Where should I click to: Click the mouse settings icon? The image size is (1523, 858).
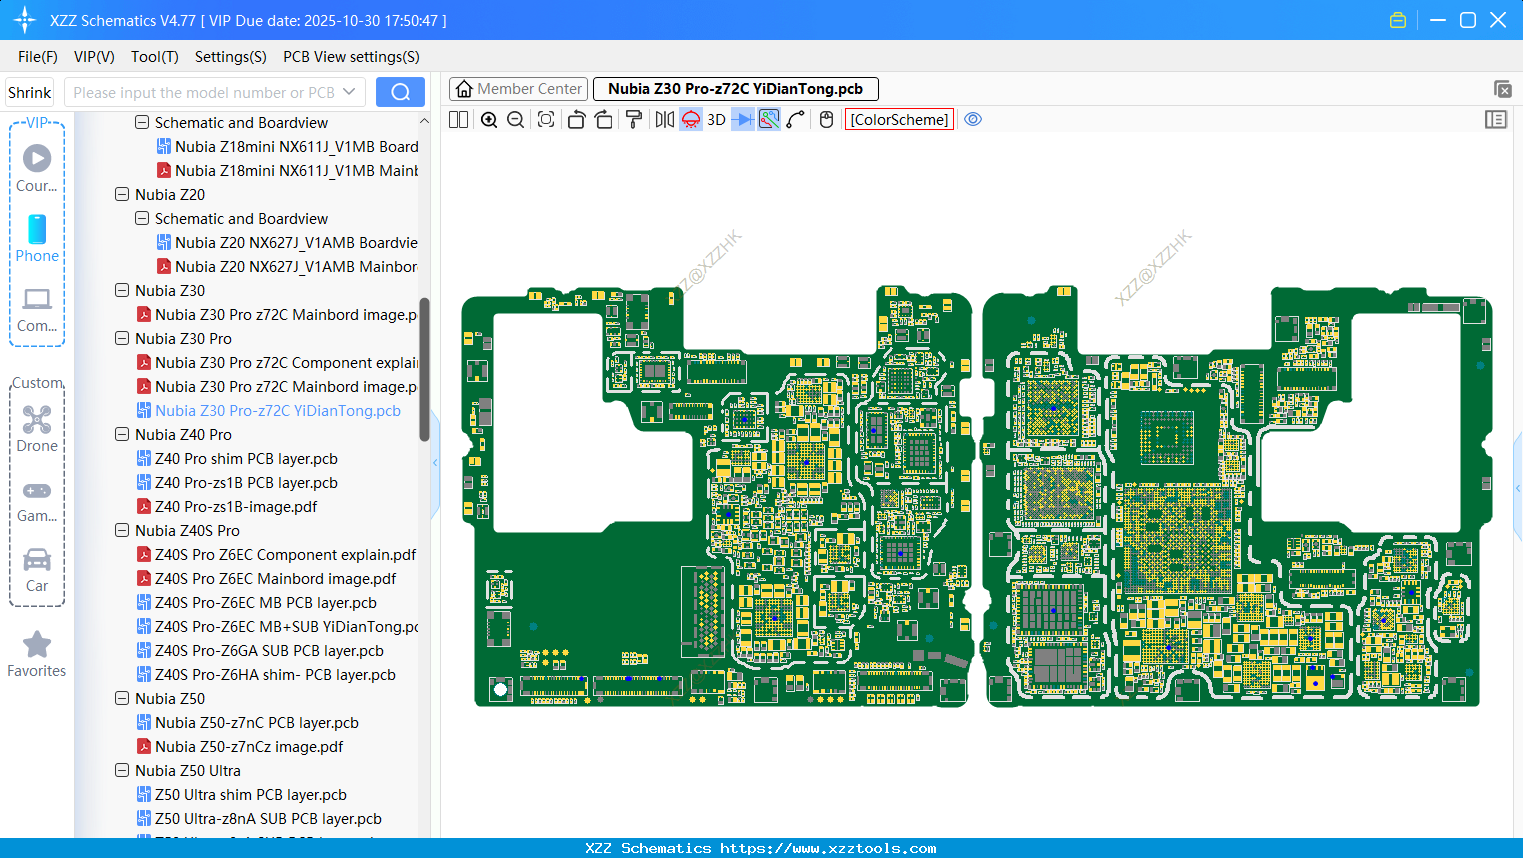coord(826,120)
